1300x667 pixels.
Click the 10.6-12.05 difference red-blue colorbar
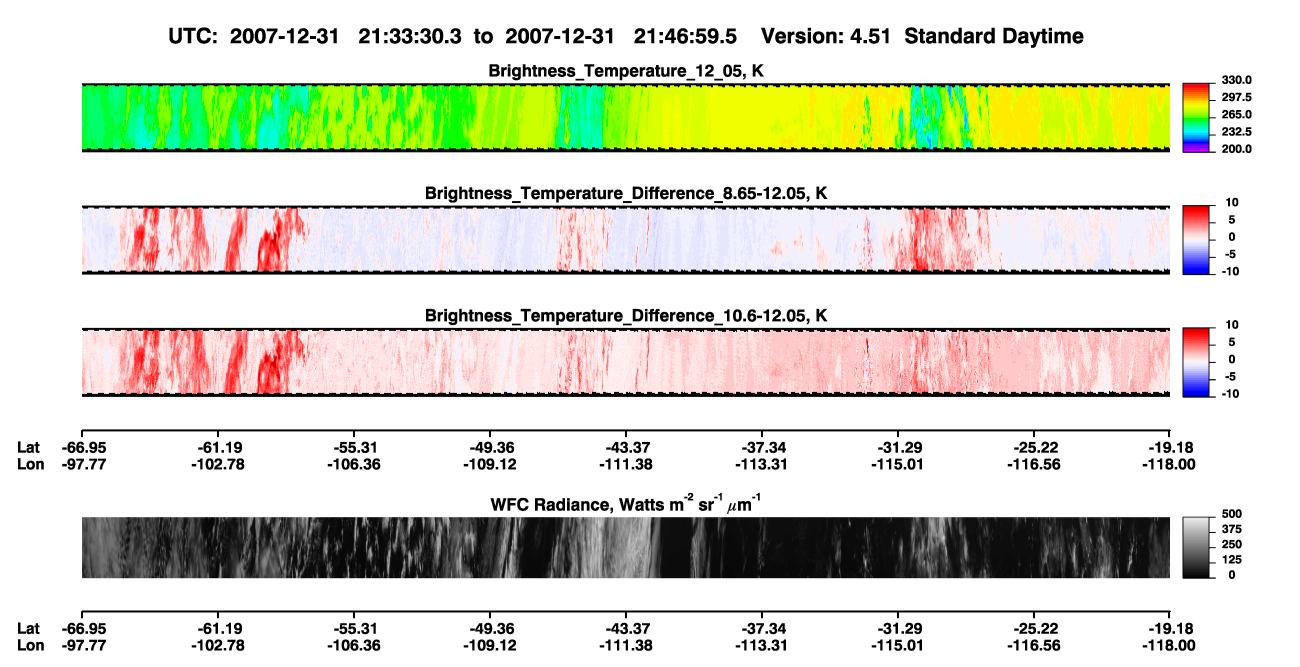[1196, 361]
